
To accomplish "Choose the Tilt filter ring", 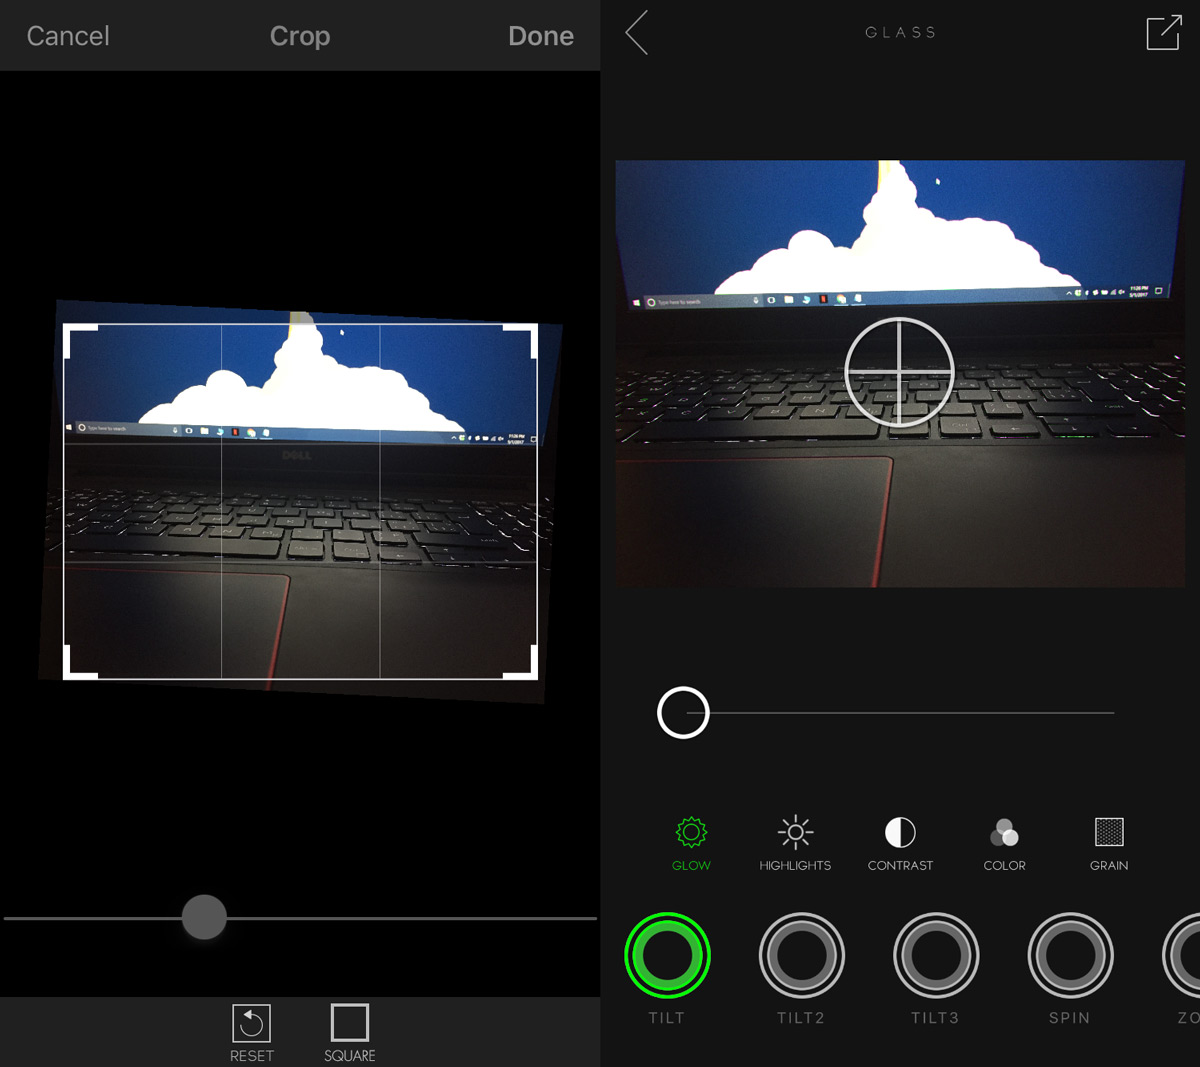I will click(x=667, y=955).
